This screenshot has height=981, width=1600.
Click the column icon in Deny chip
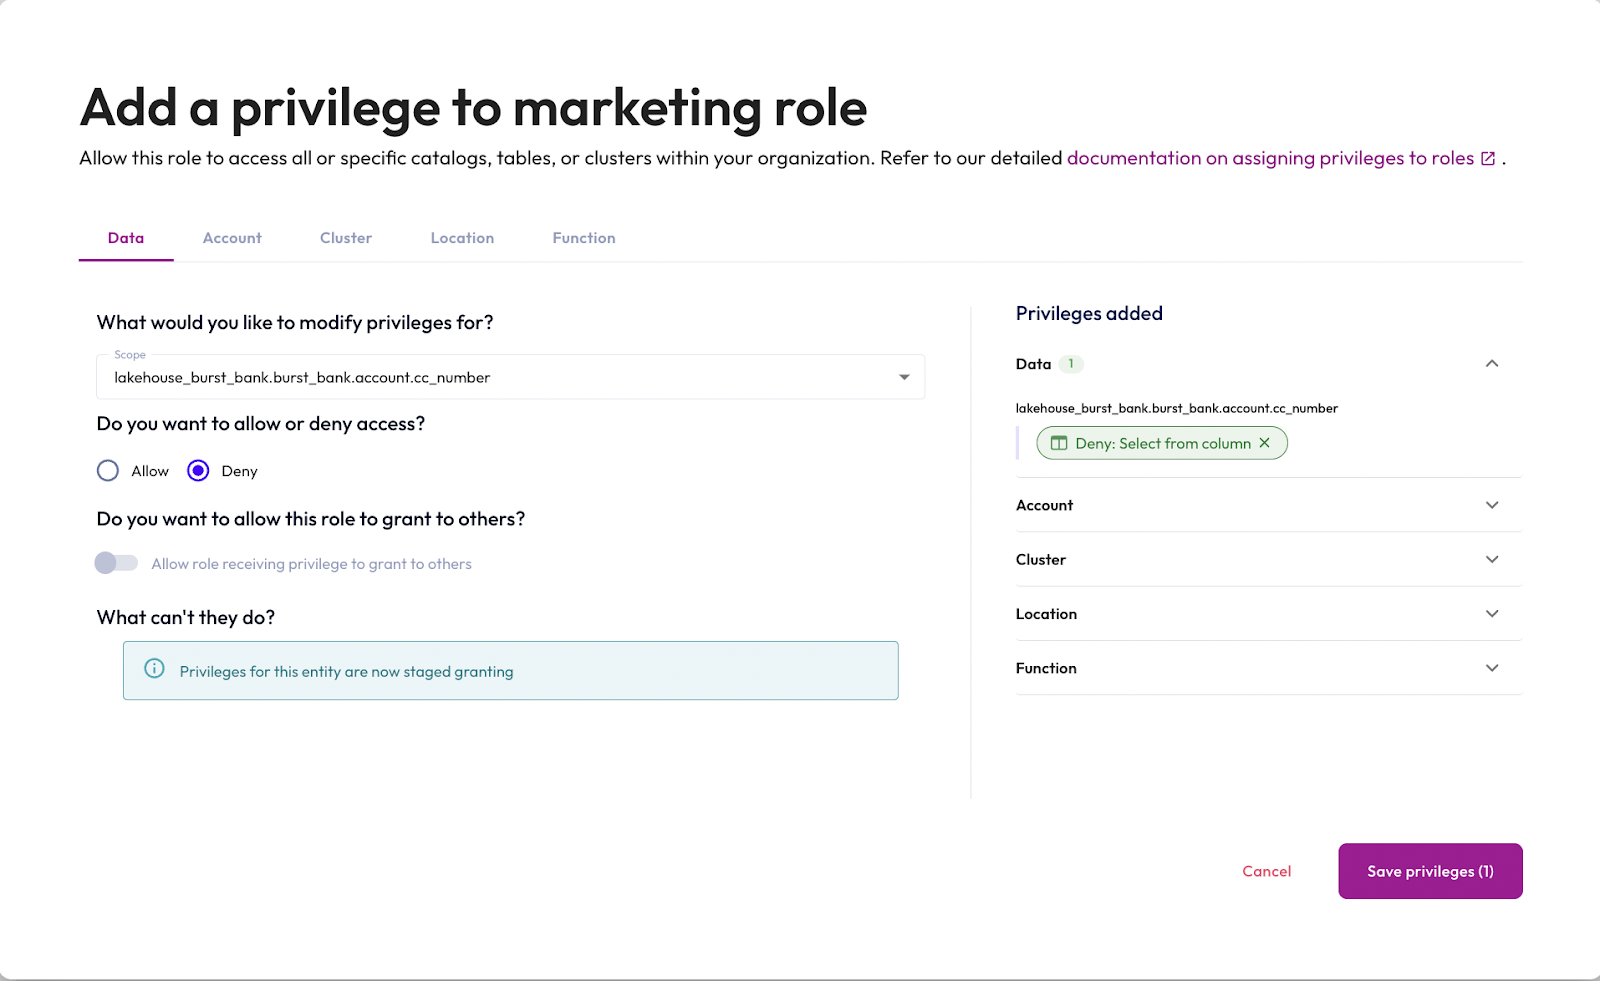tap(1059, 443)
